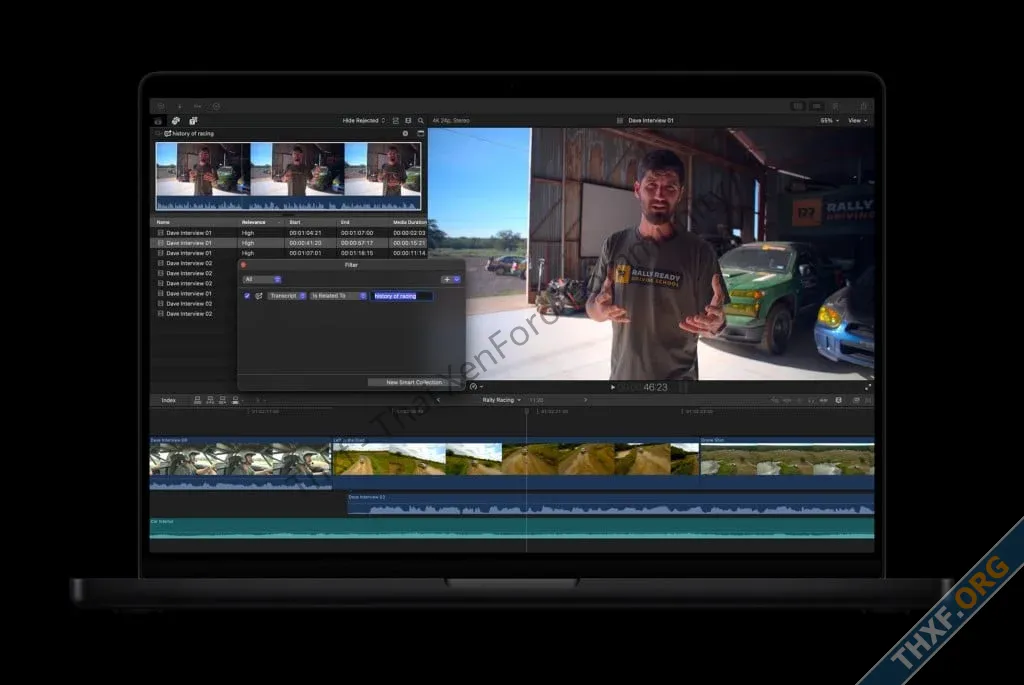The width and height of the screenshot is (1024, 685).
Task: Open the viewer zoom 65% menu
Action: 829,120
